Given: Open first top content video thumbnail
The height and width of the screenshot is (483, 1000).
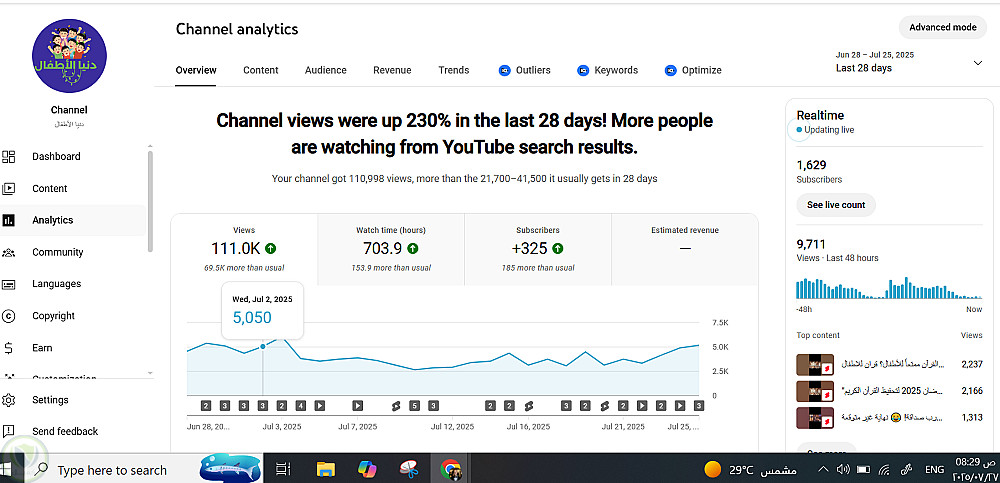Looking at the screenshot, I should point(808,364).
